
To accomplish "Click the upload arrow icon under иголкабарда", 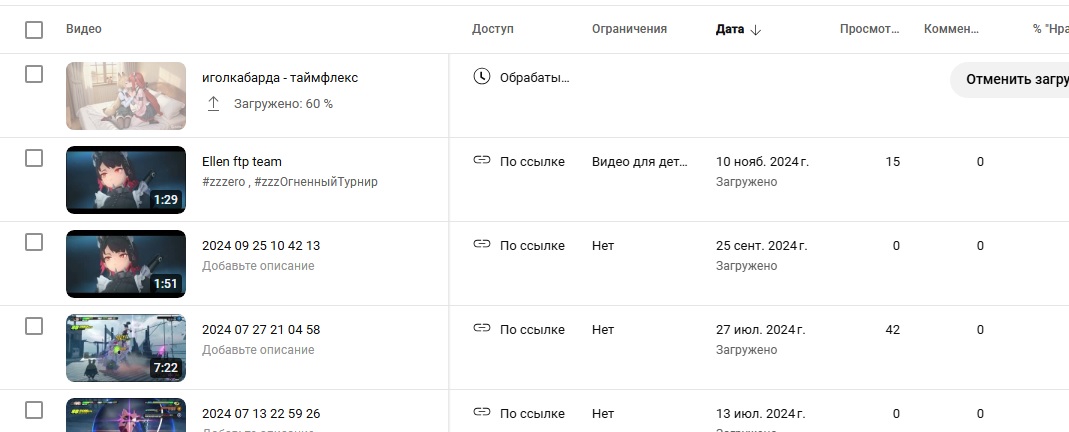I will point(213,104).
